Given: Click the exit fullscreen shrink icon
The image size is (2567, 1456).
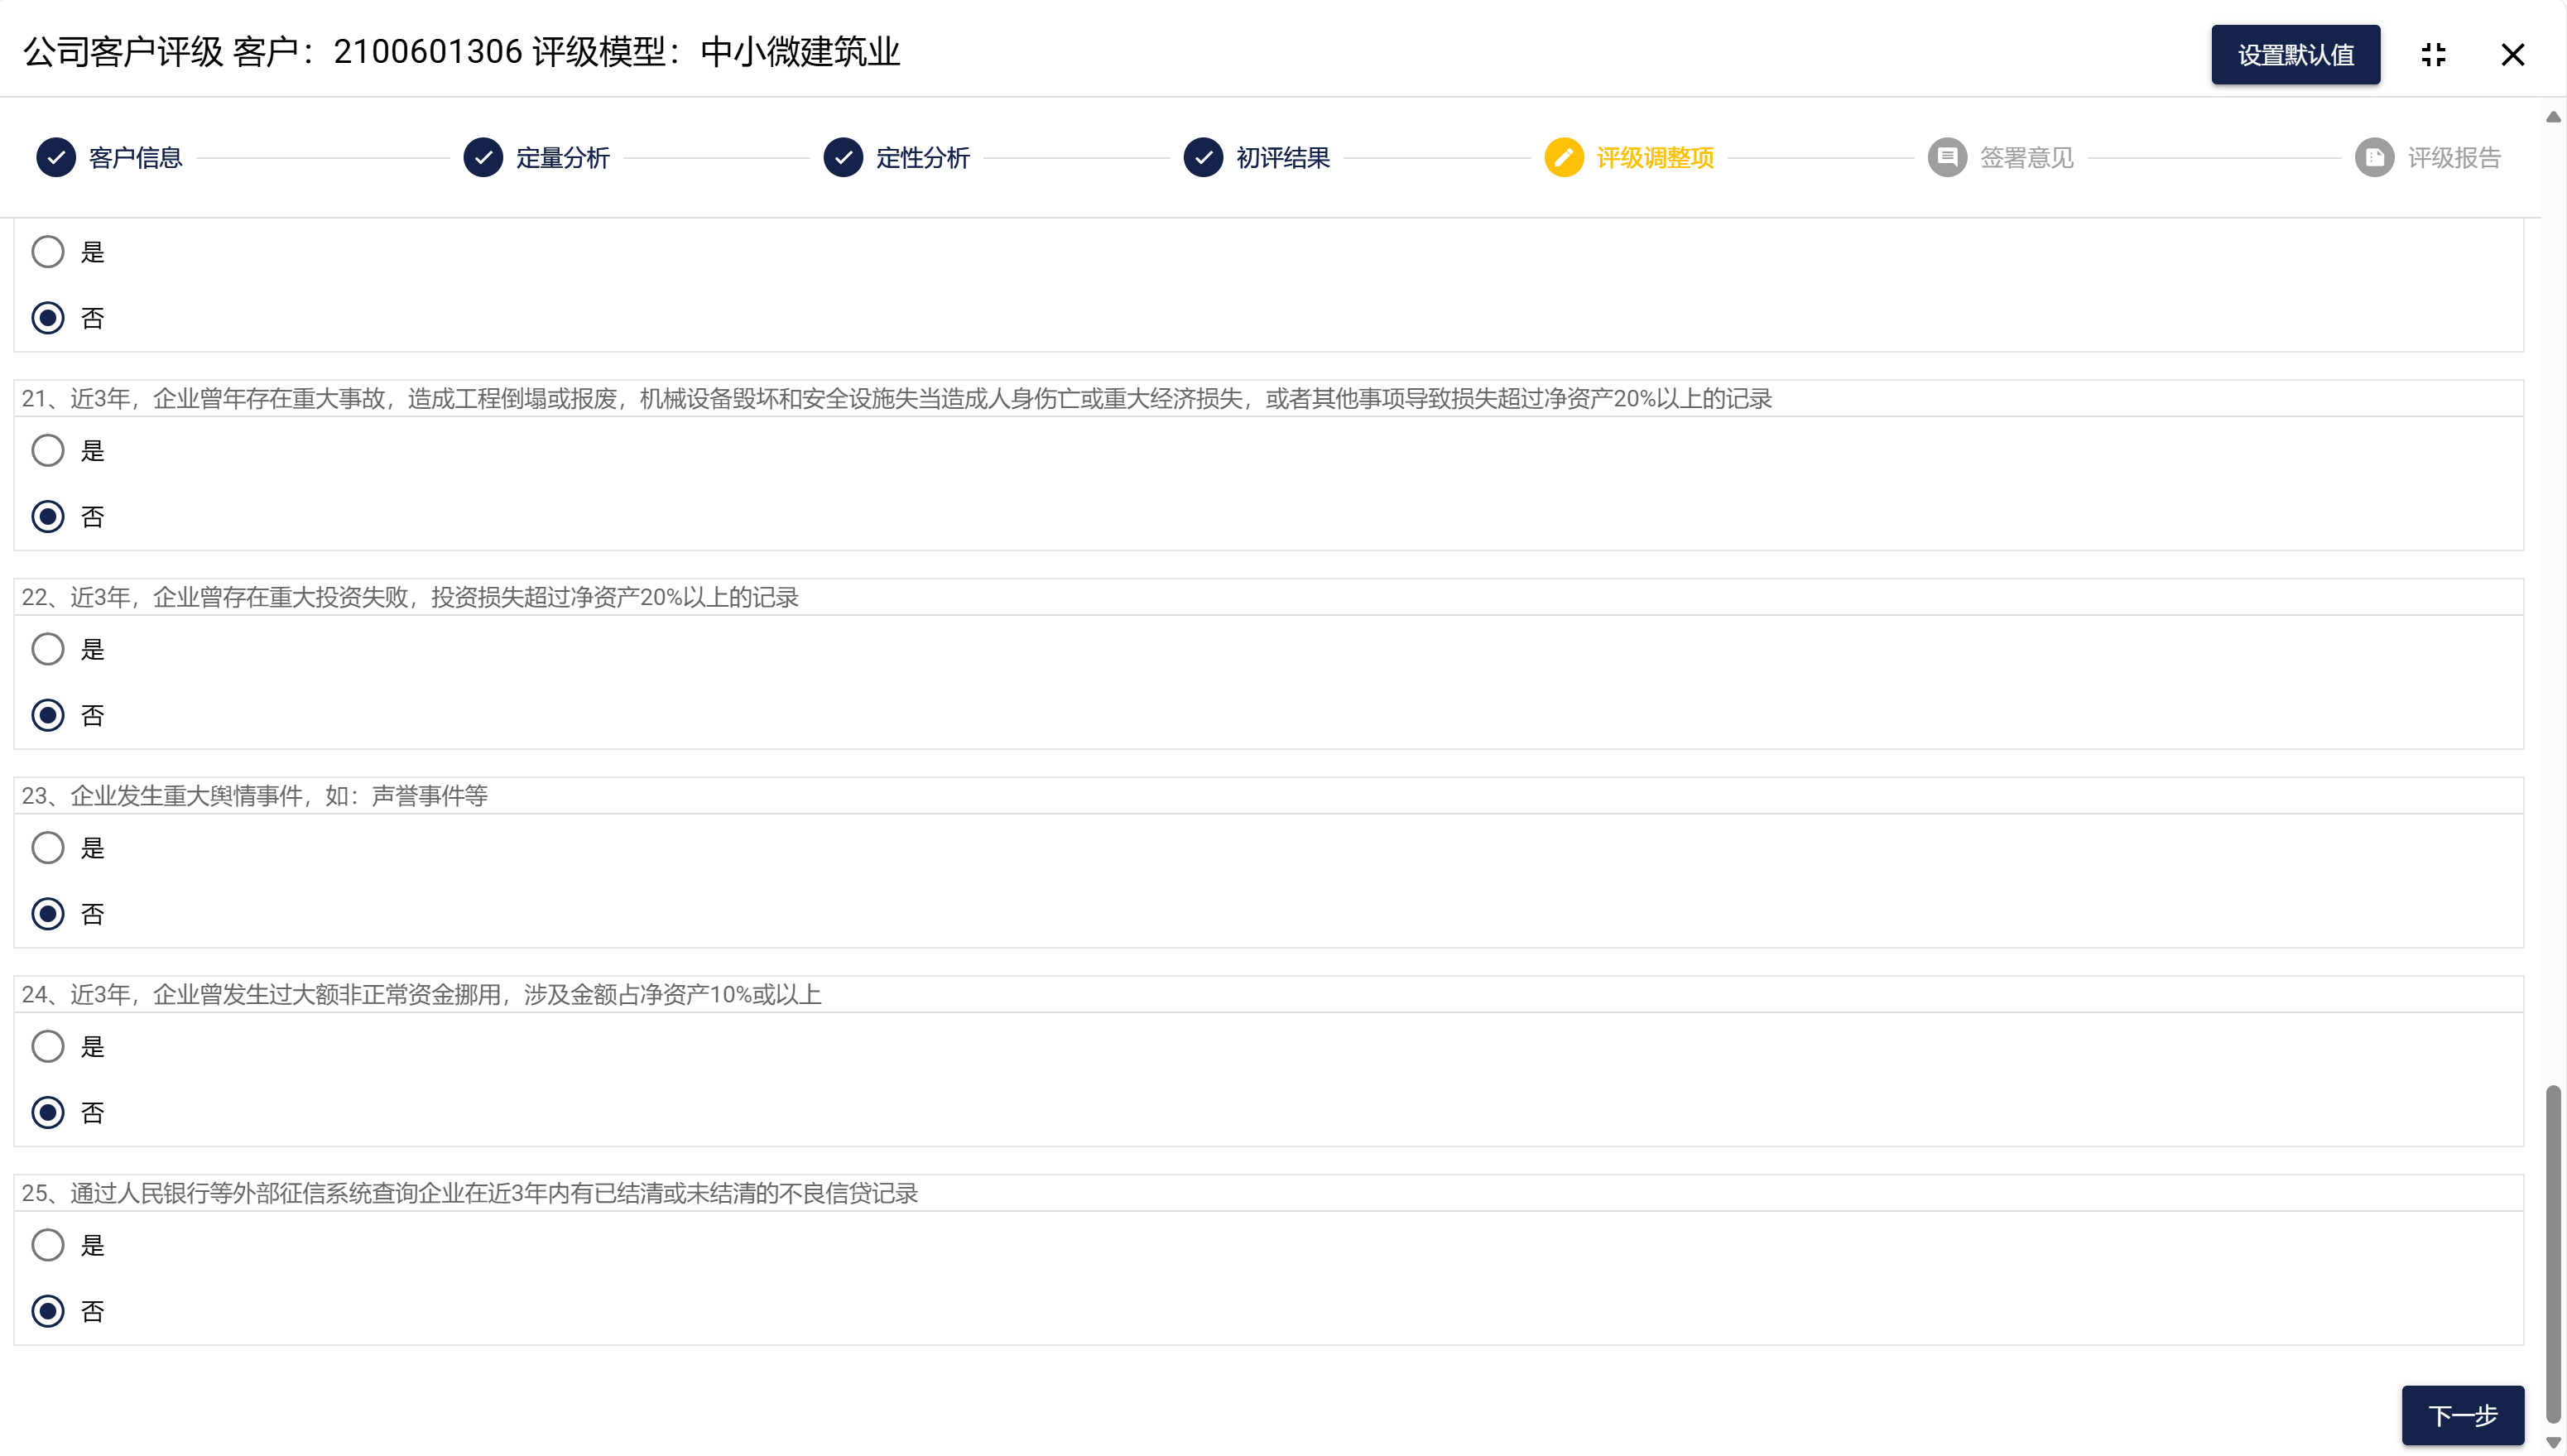Looking at the screenshot, I should pos(2434,55).
